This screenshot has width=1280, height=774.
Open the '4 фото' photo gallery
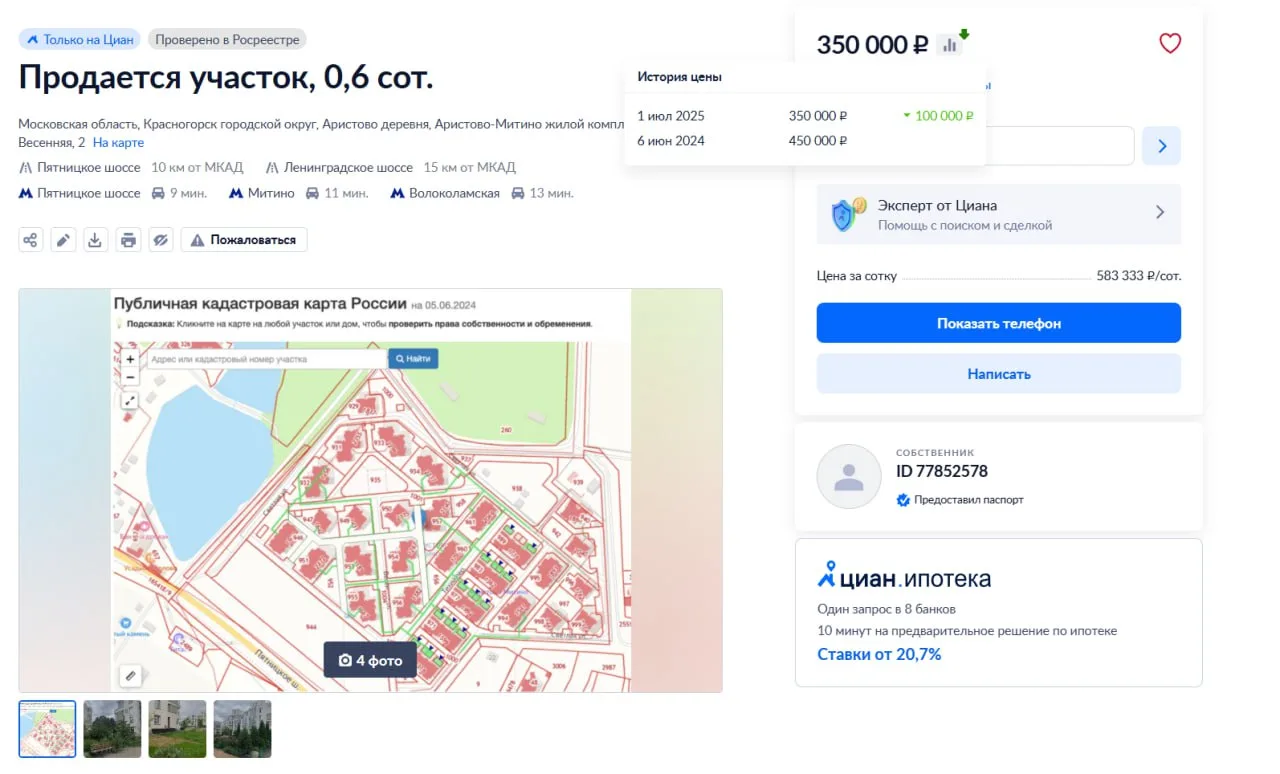coord(370,660)
